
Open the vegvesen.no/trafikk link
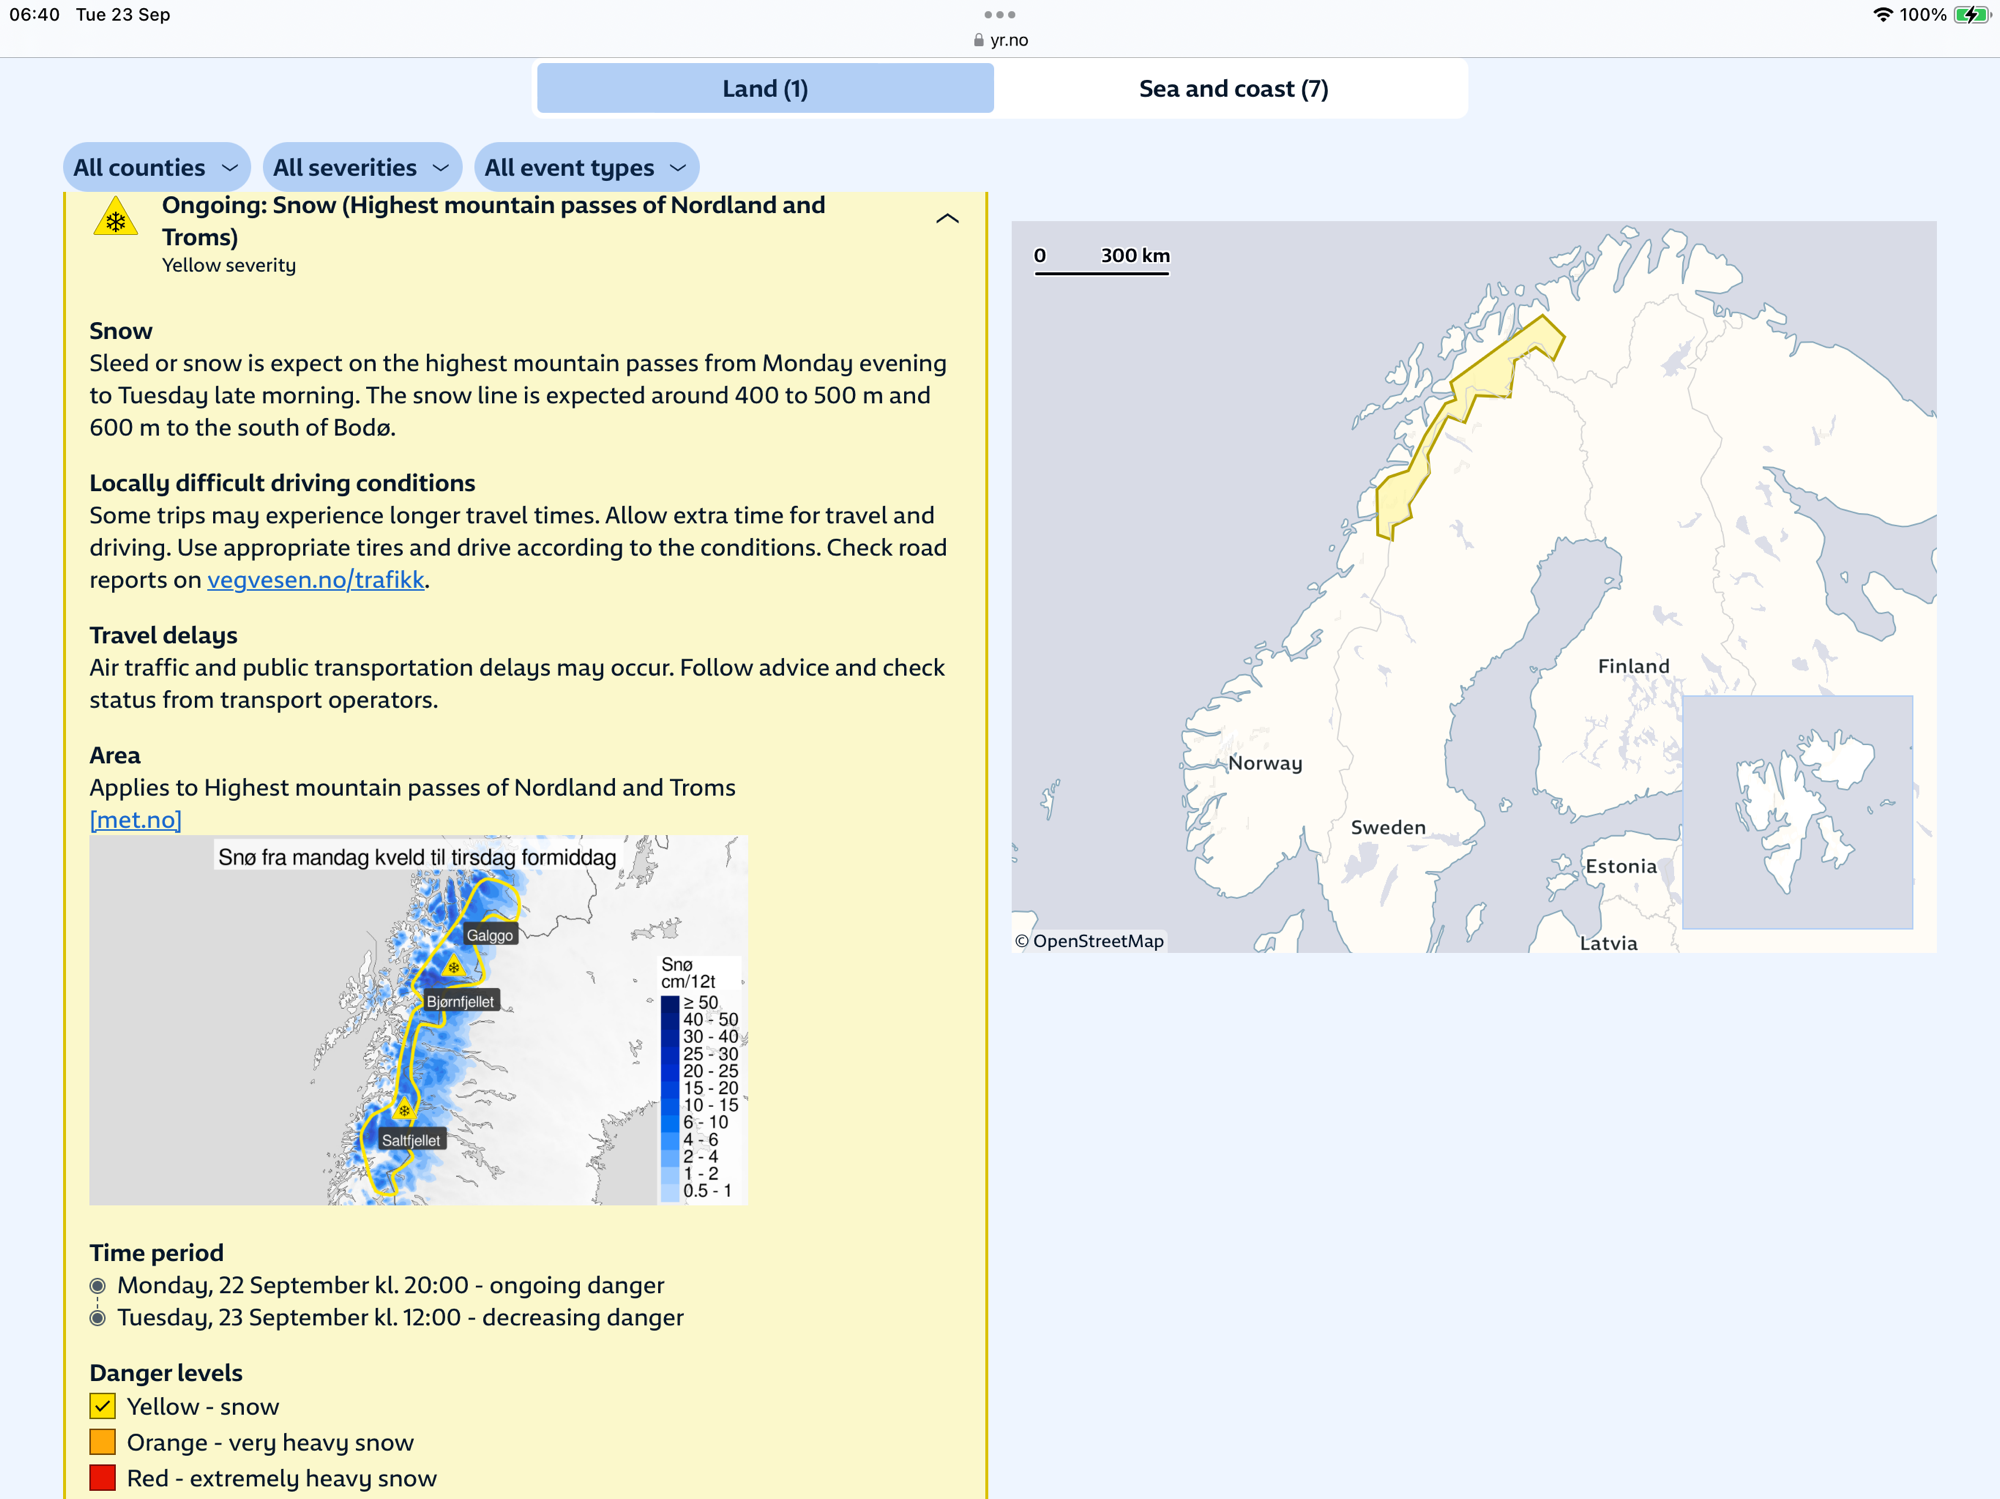pyautogui.click(x=315, y=580)
